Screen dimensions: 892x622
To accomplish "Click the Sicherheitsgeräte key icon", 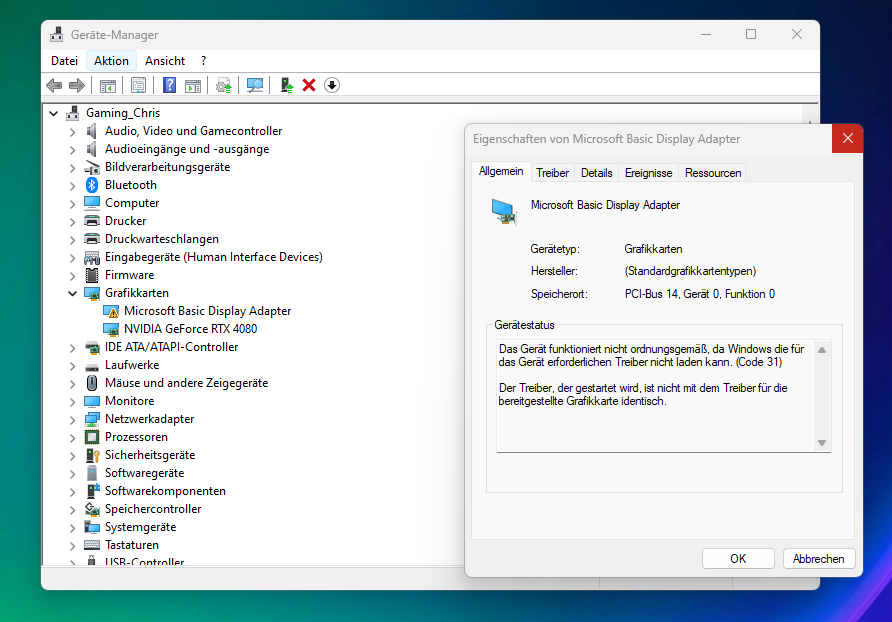I will point(92,455).
